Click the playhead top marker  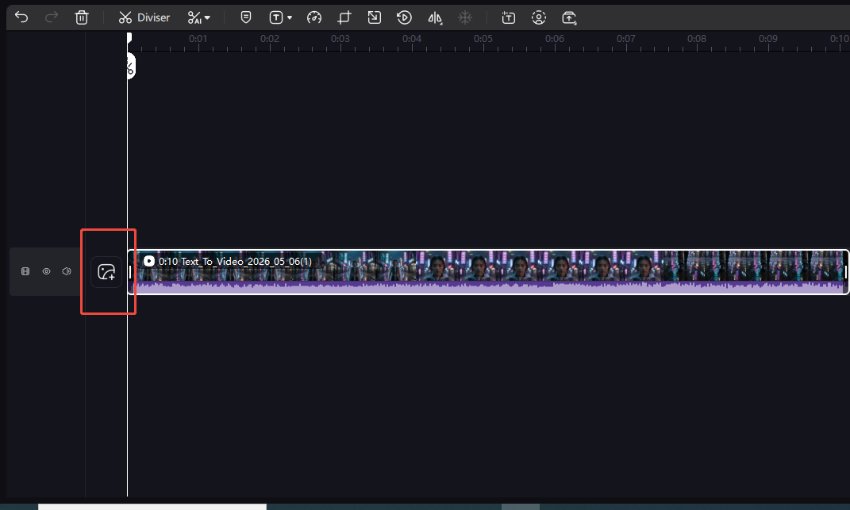(129, 37)
